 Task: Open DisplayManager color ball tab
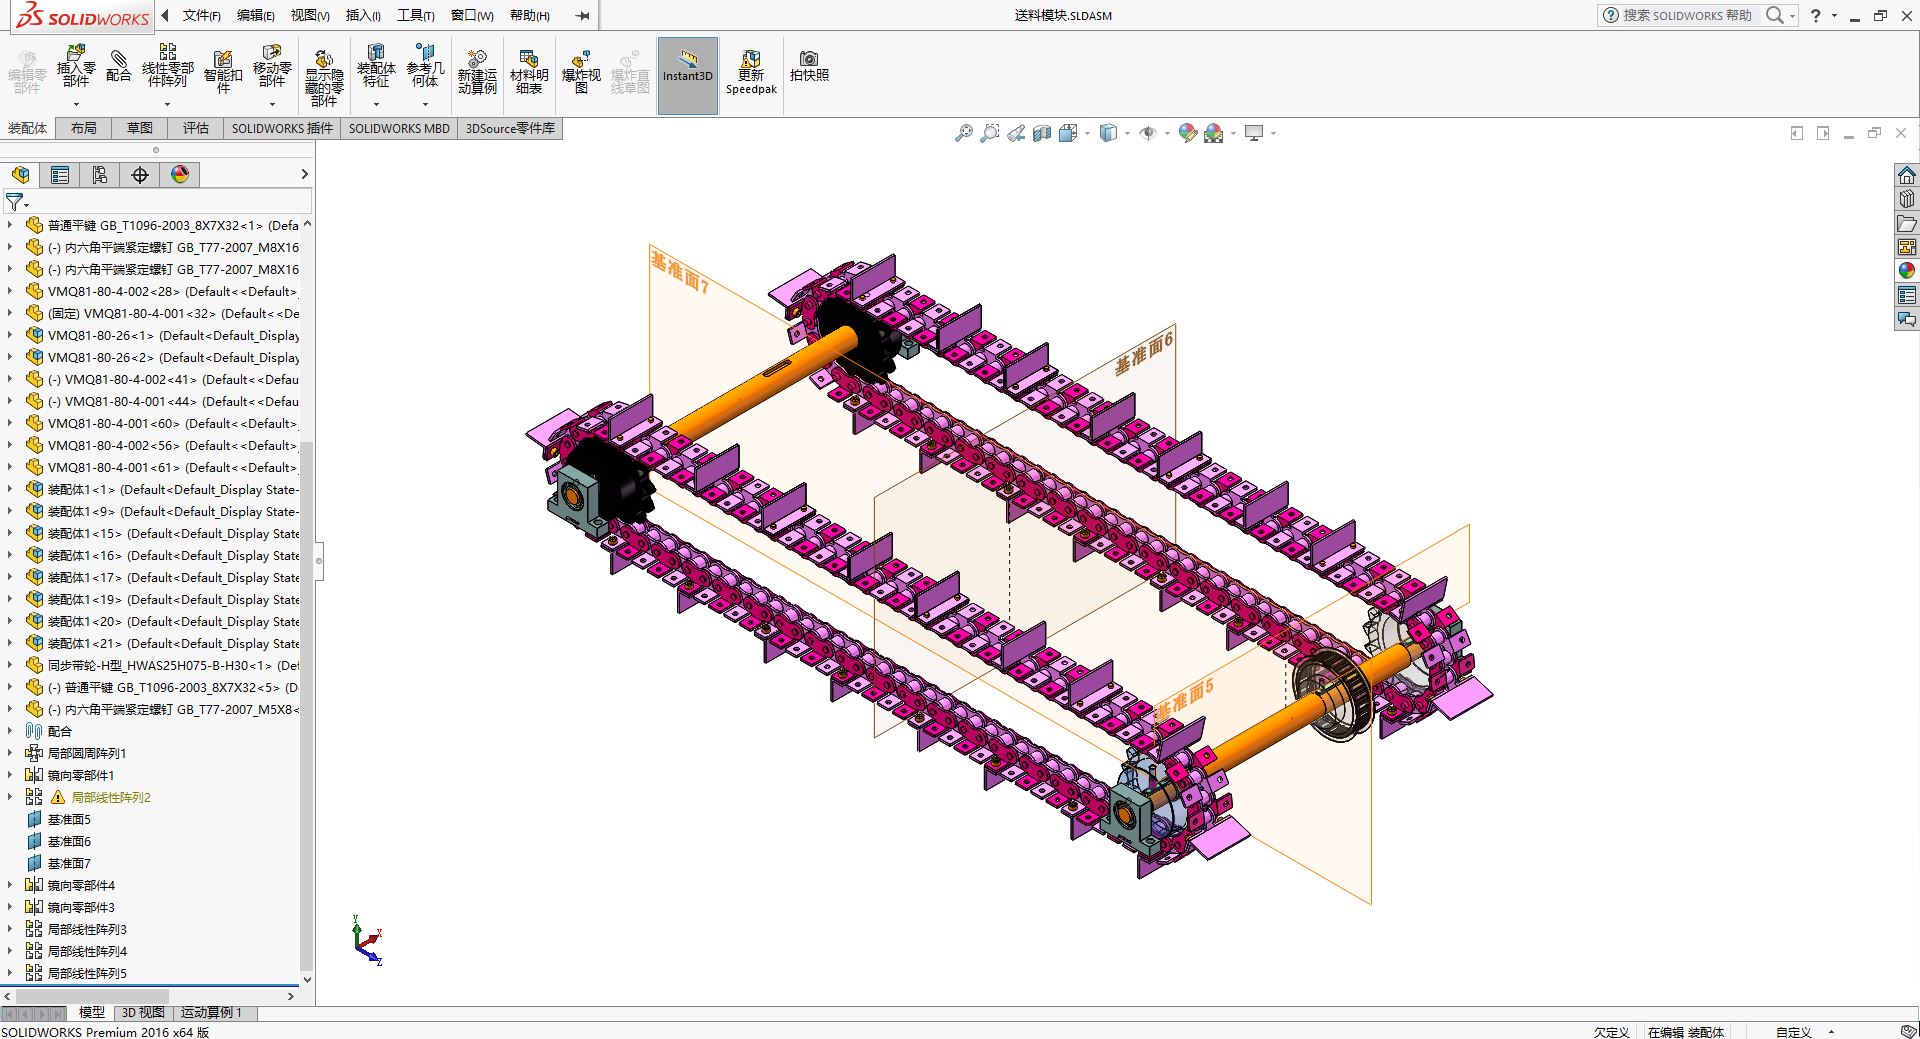pyautogui.click(x=180, y=175)
